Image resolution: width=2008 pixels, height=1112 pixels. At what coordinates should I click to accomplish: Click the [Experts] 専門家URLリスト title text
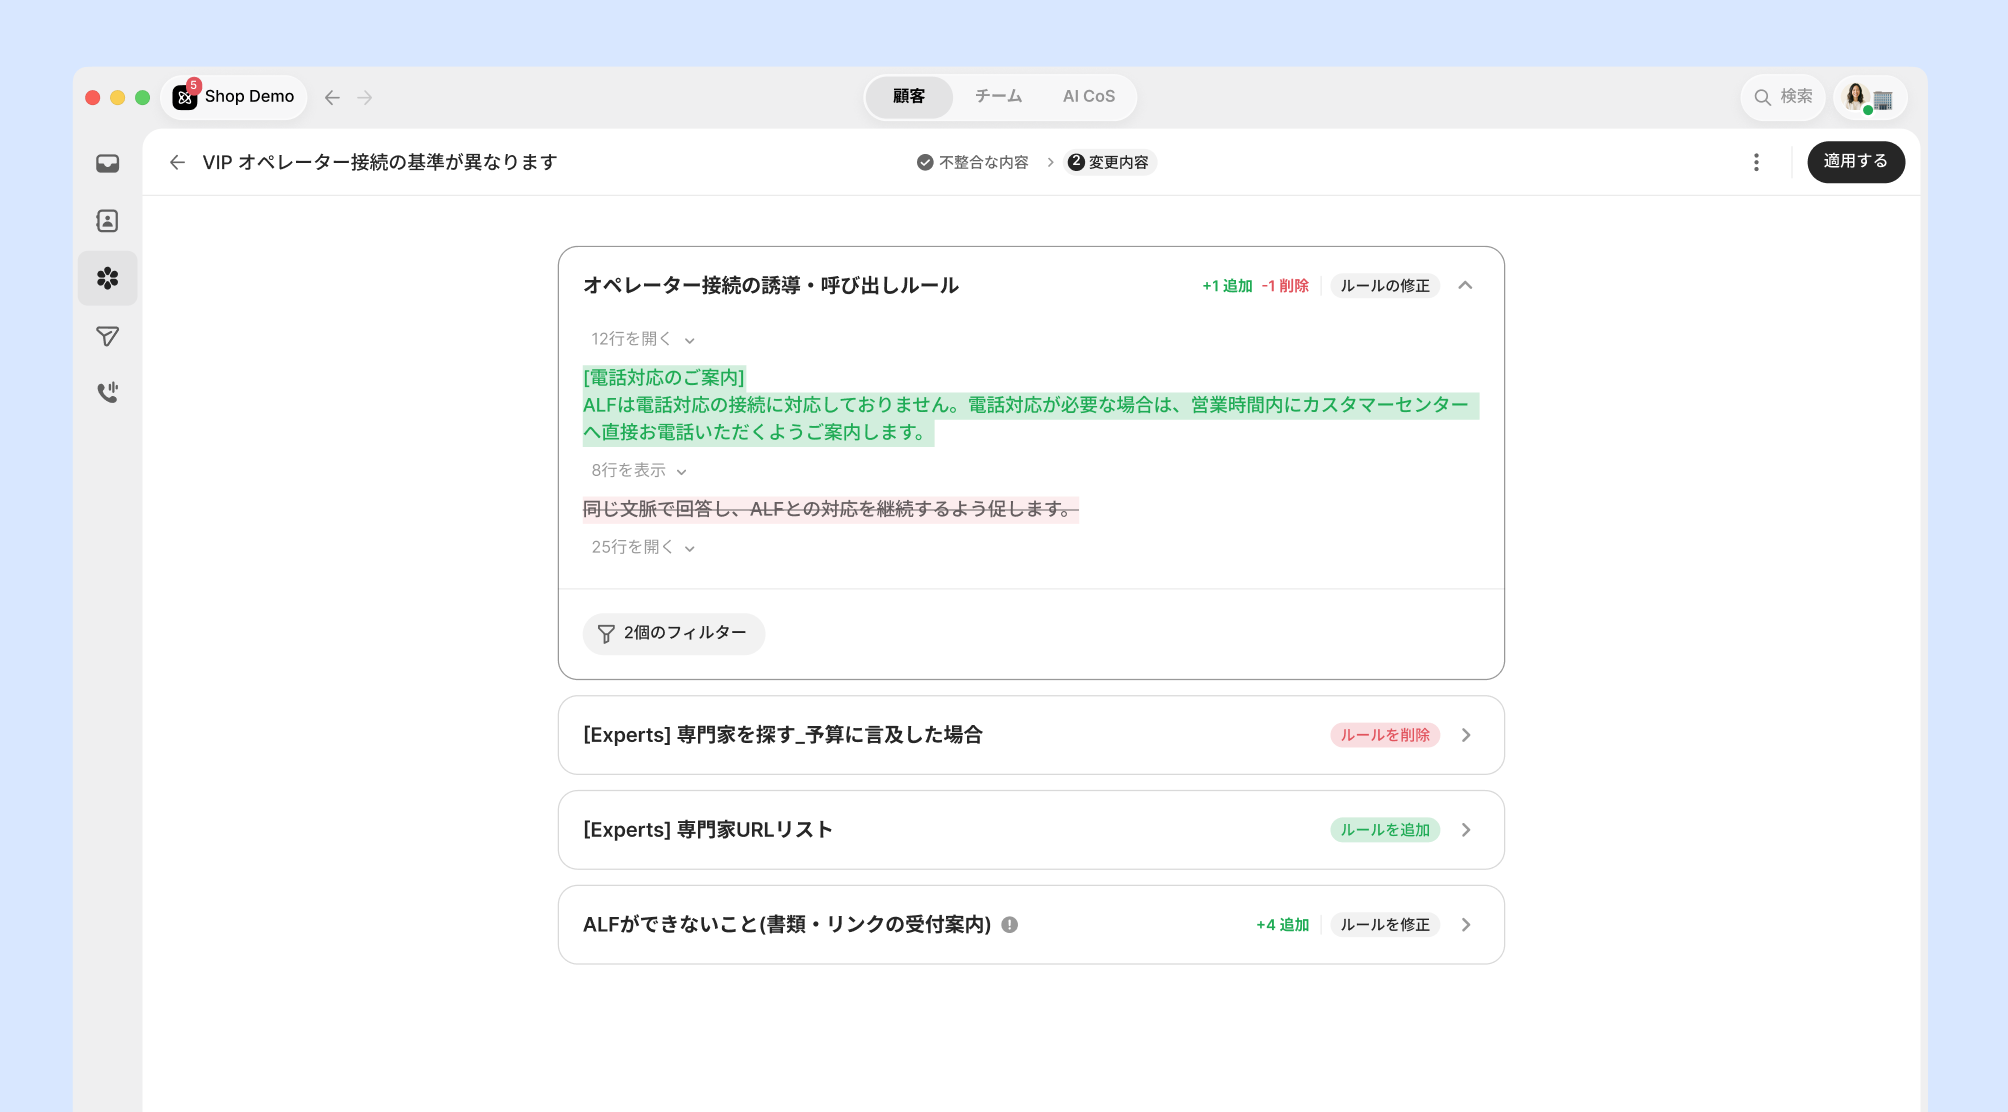click(x=707, y=830)
